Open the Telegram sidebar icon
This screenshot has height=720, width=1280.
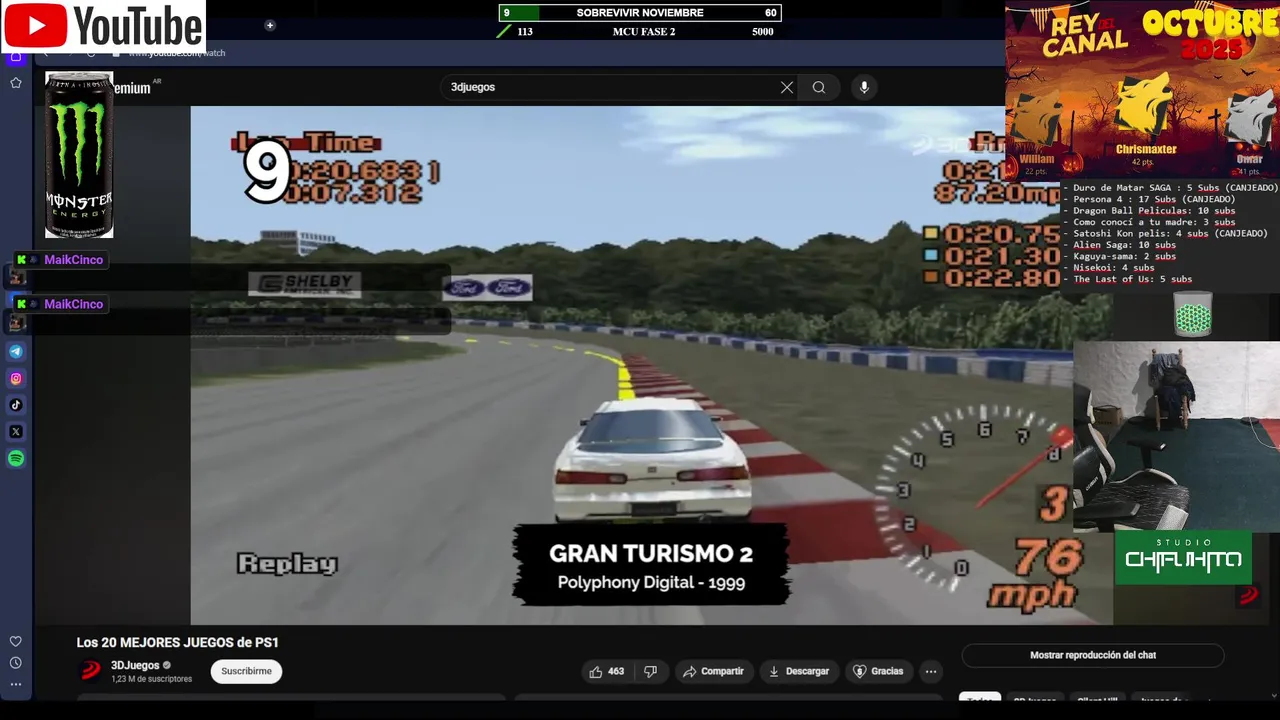[x=16, y=352]
